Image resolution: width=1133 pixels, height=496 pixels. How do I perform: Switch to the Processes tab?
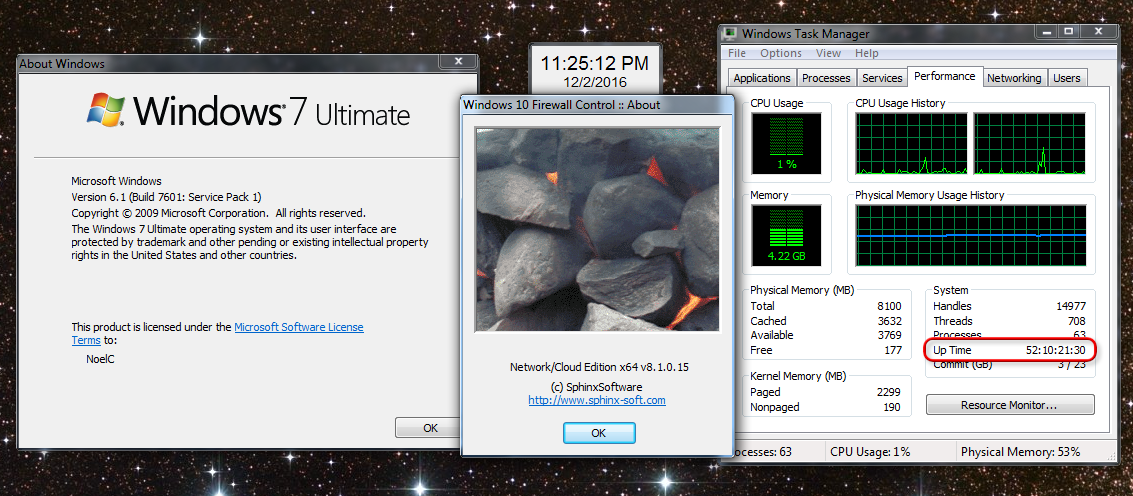[x=827, y=78]
